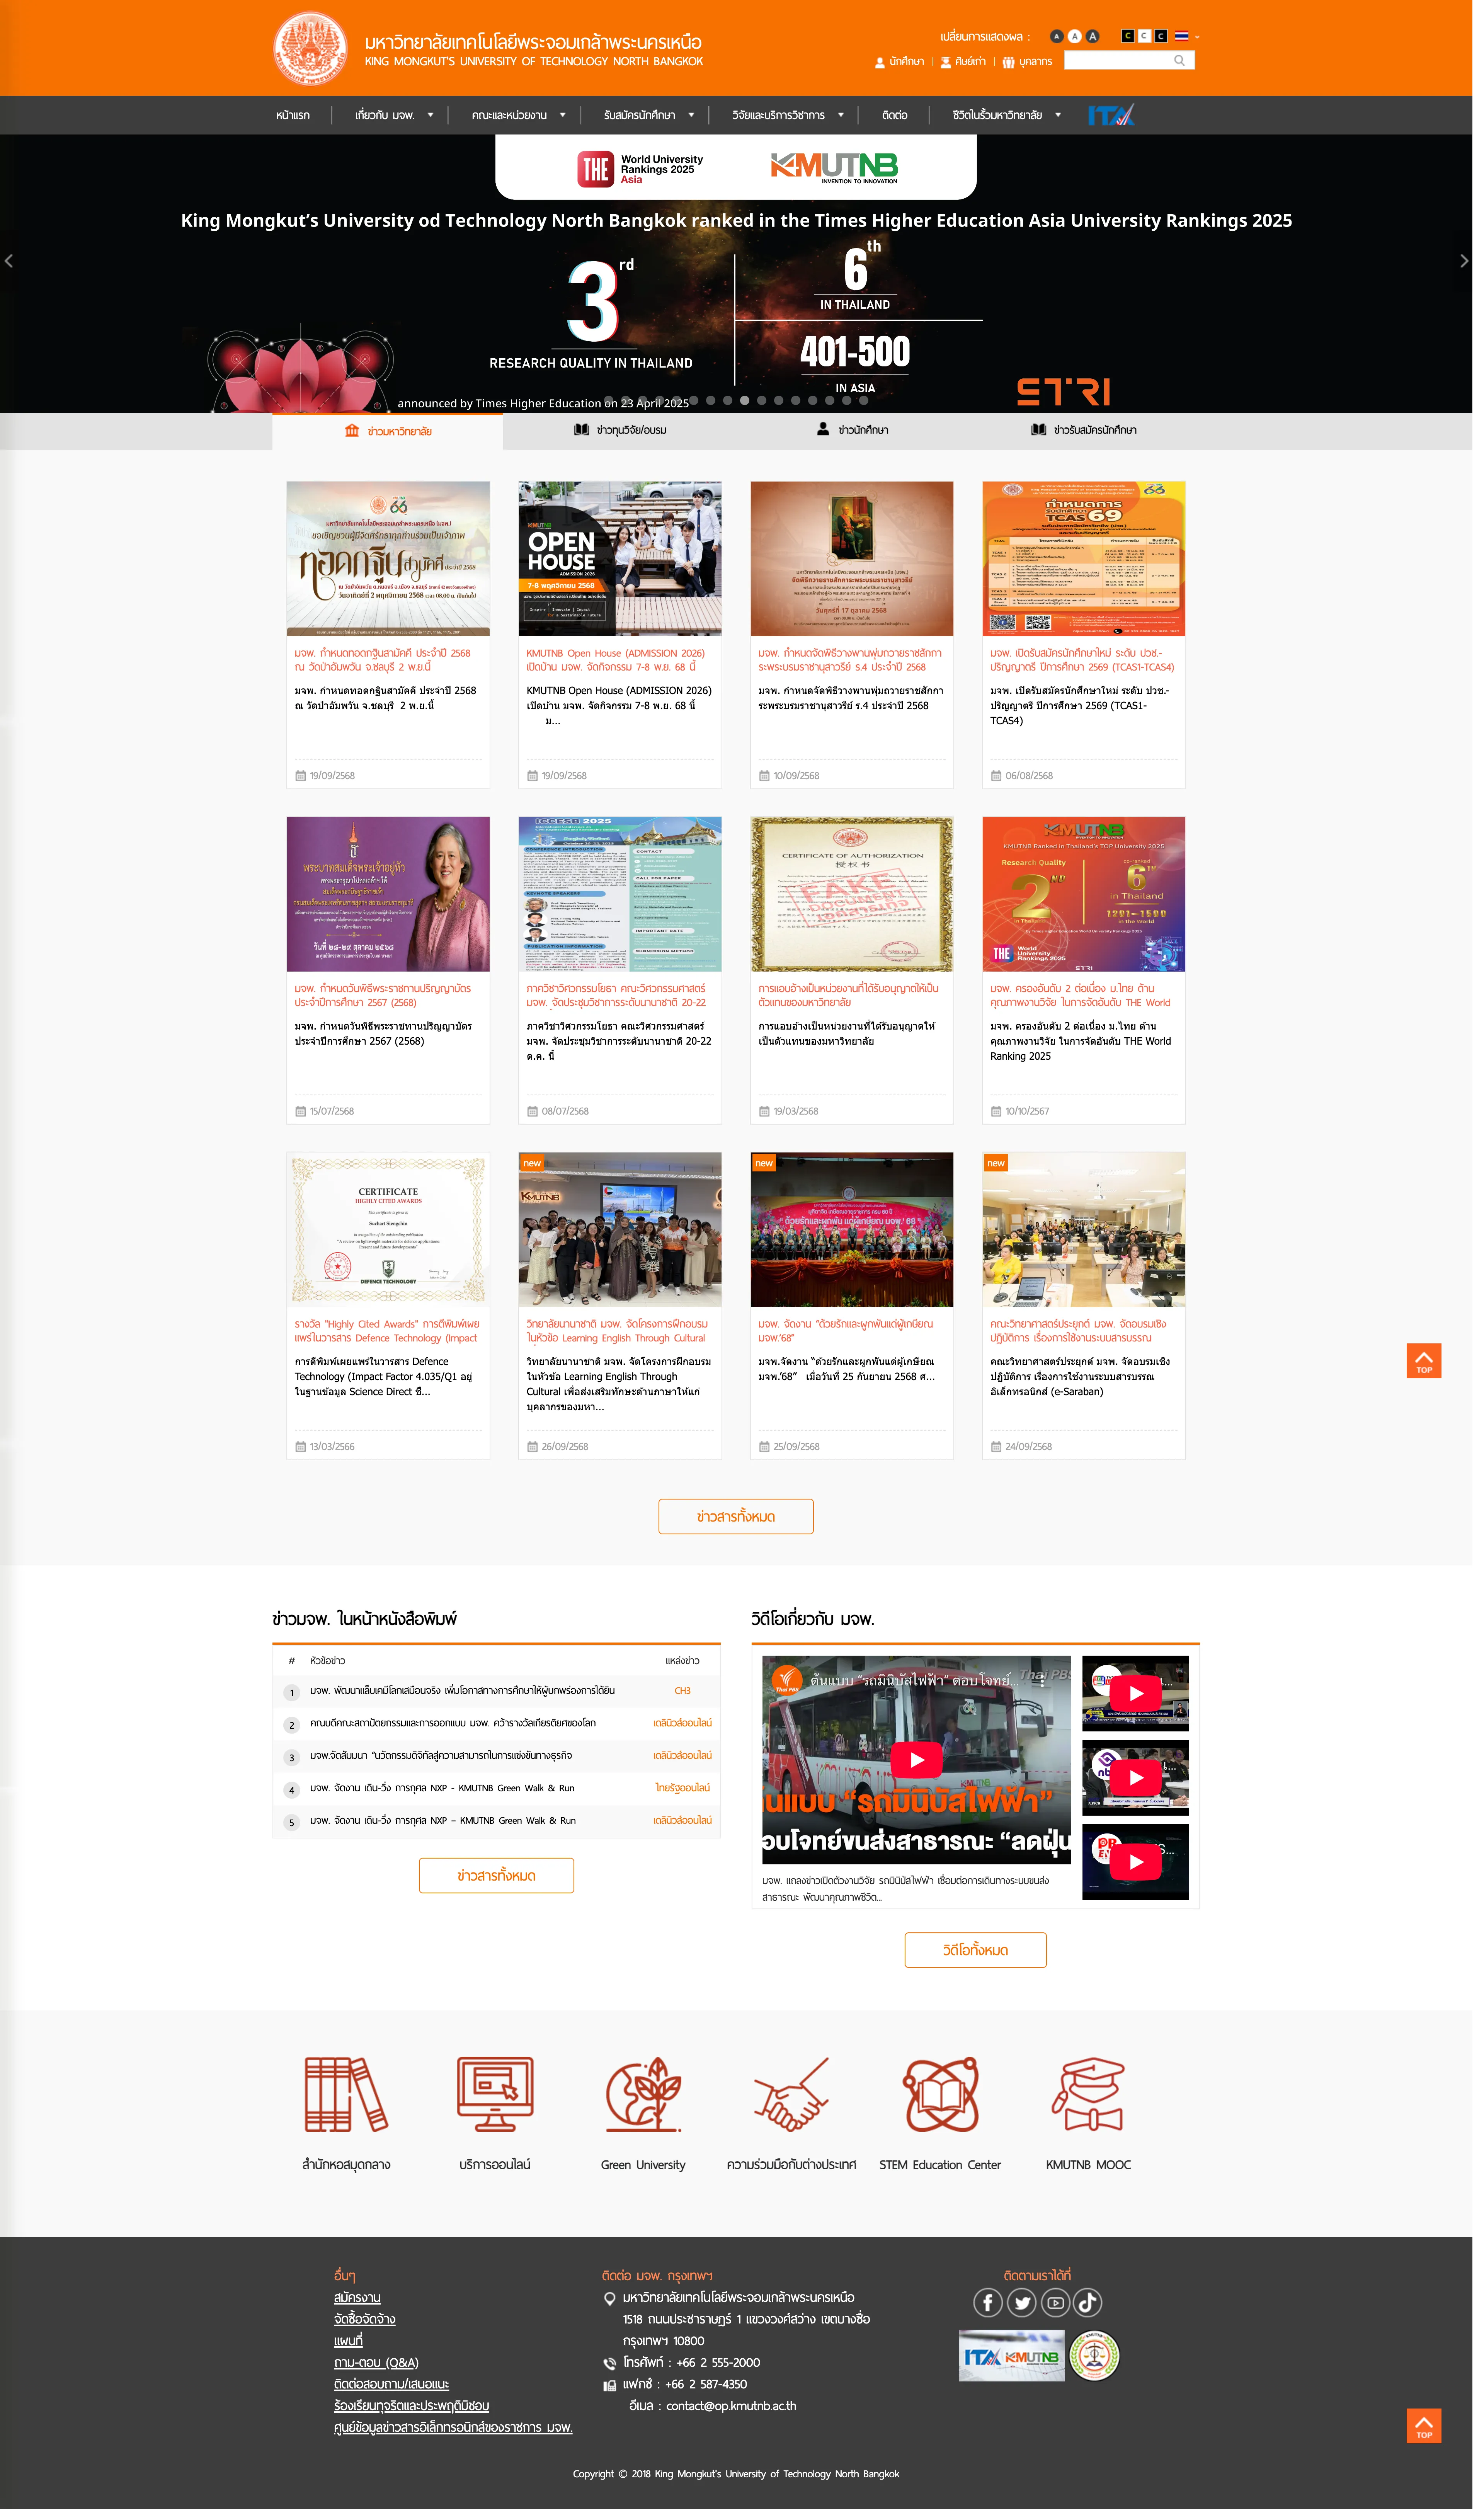Open the OPEN HOUSE news thumbnail

[x=620, y=558]
